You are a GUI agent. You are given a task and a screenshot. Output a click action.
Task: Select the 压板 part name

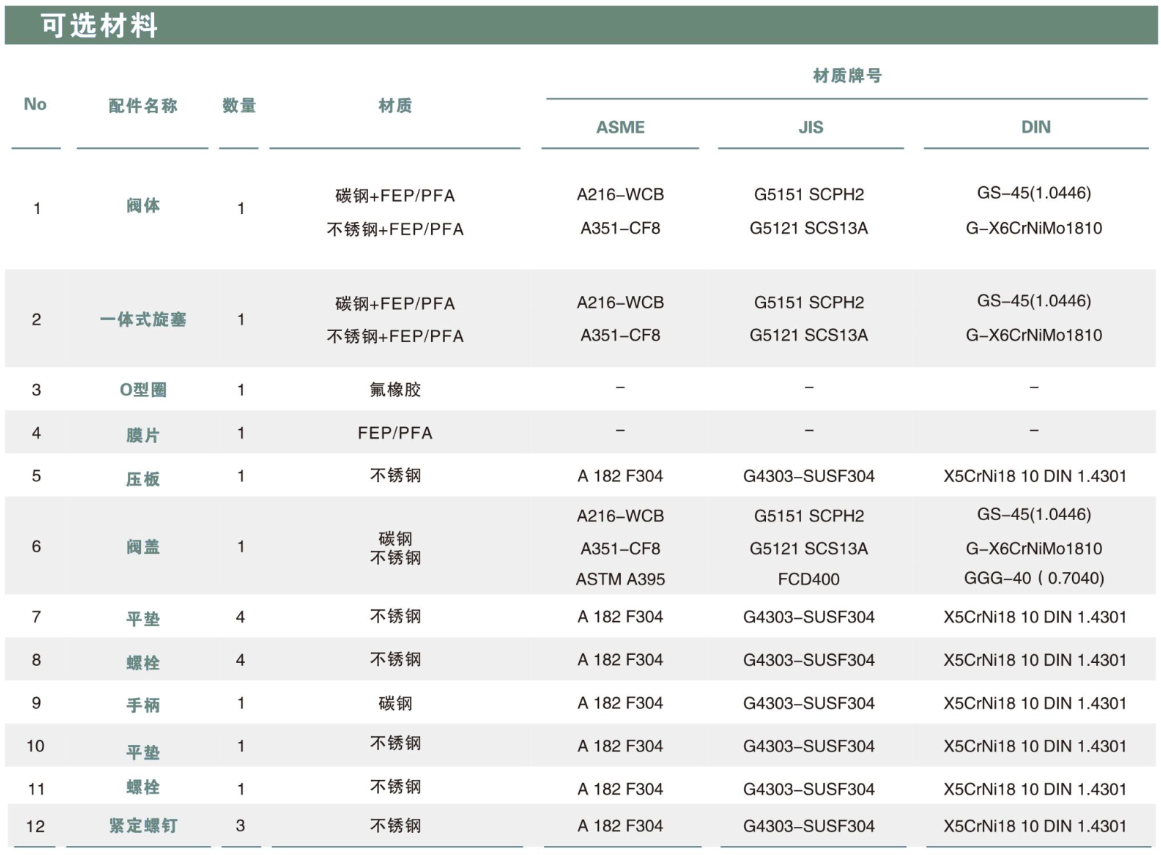tap(143, 478)
